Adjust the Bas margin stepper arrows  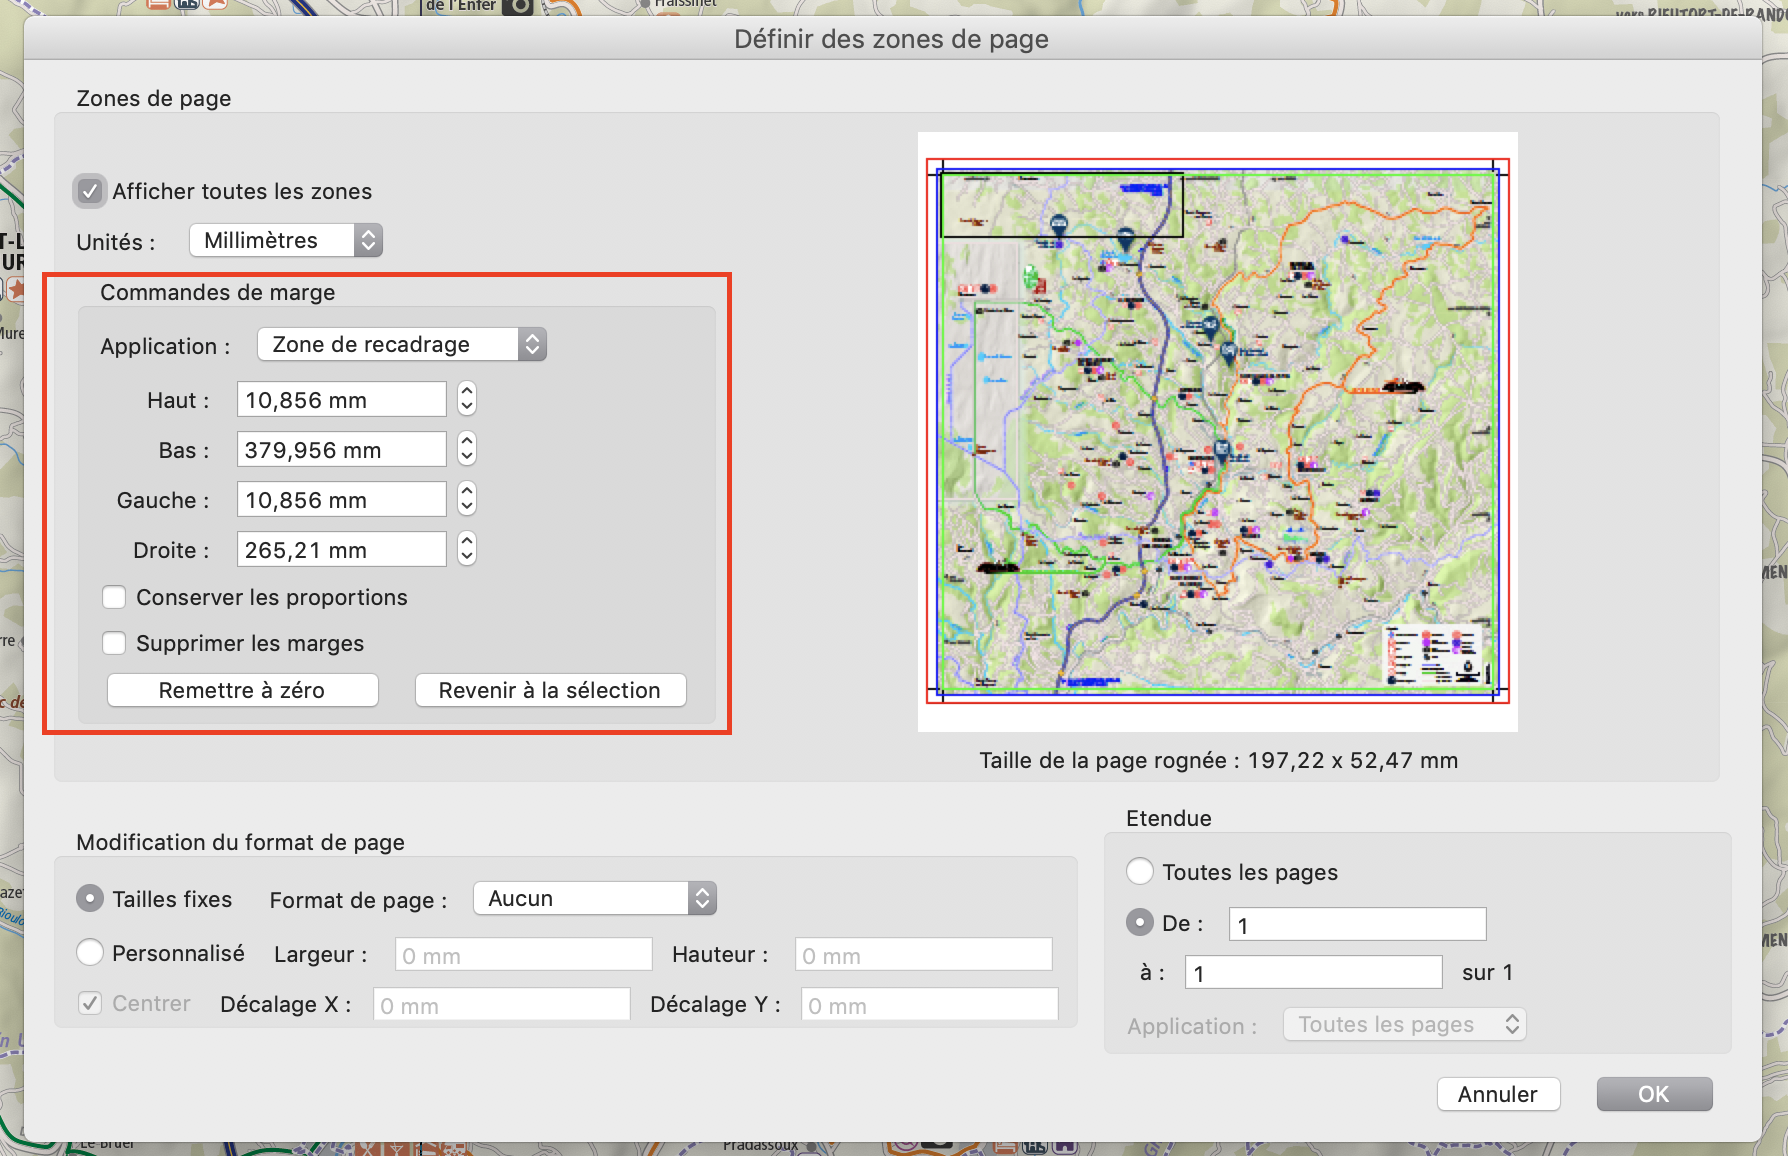click(x=467, y=450)
